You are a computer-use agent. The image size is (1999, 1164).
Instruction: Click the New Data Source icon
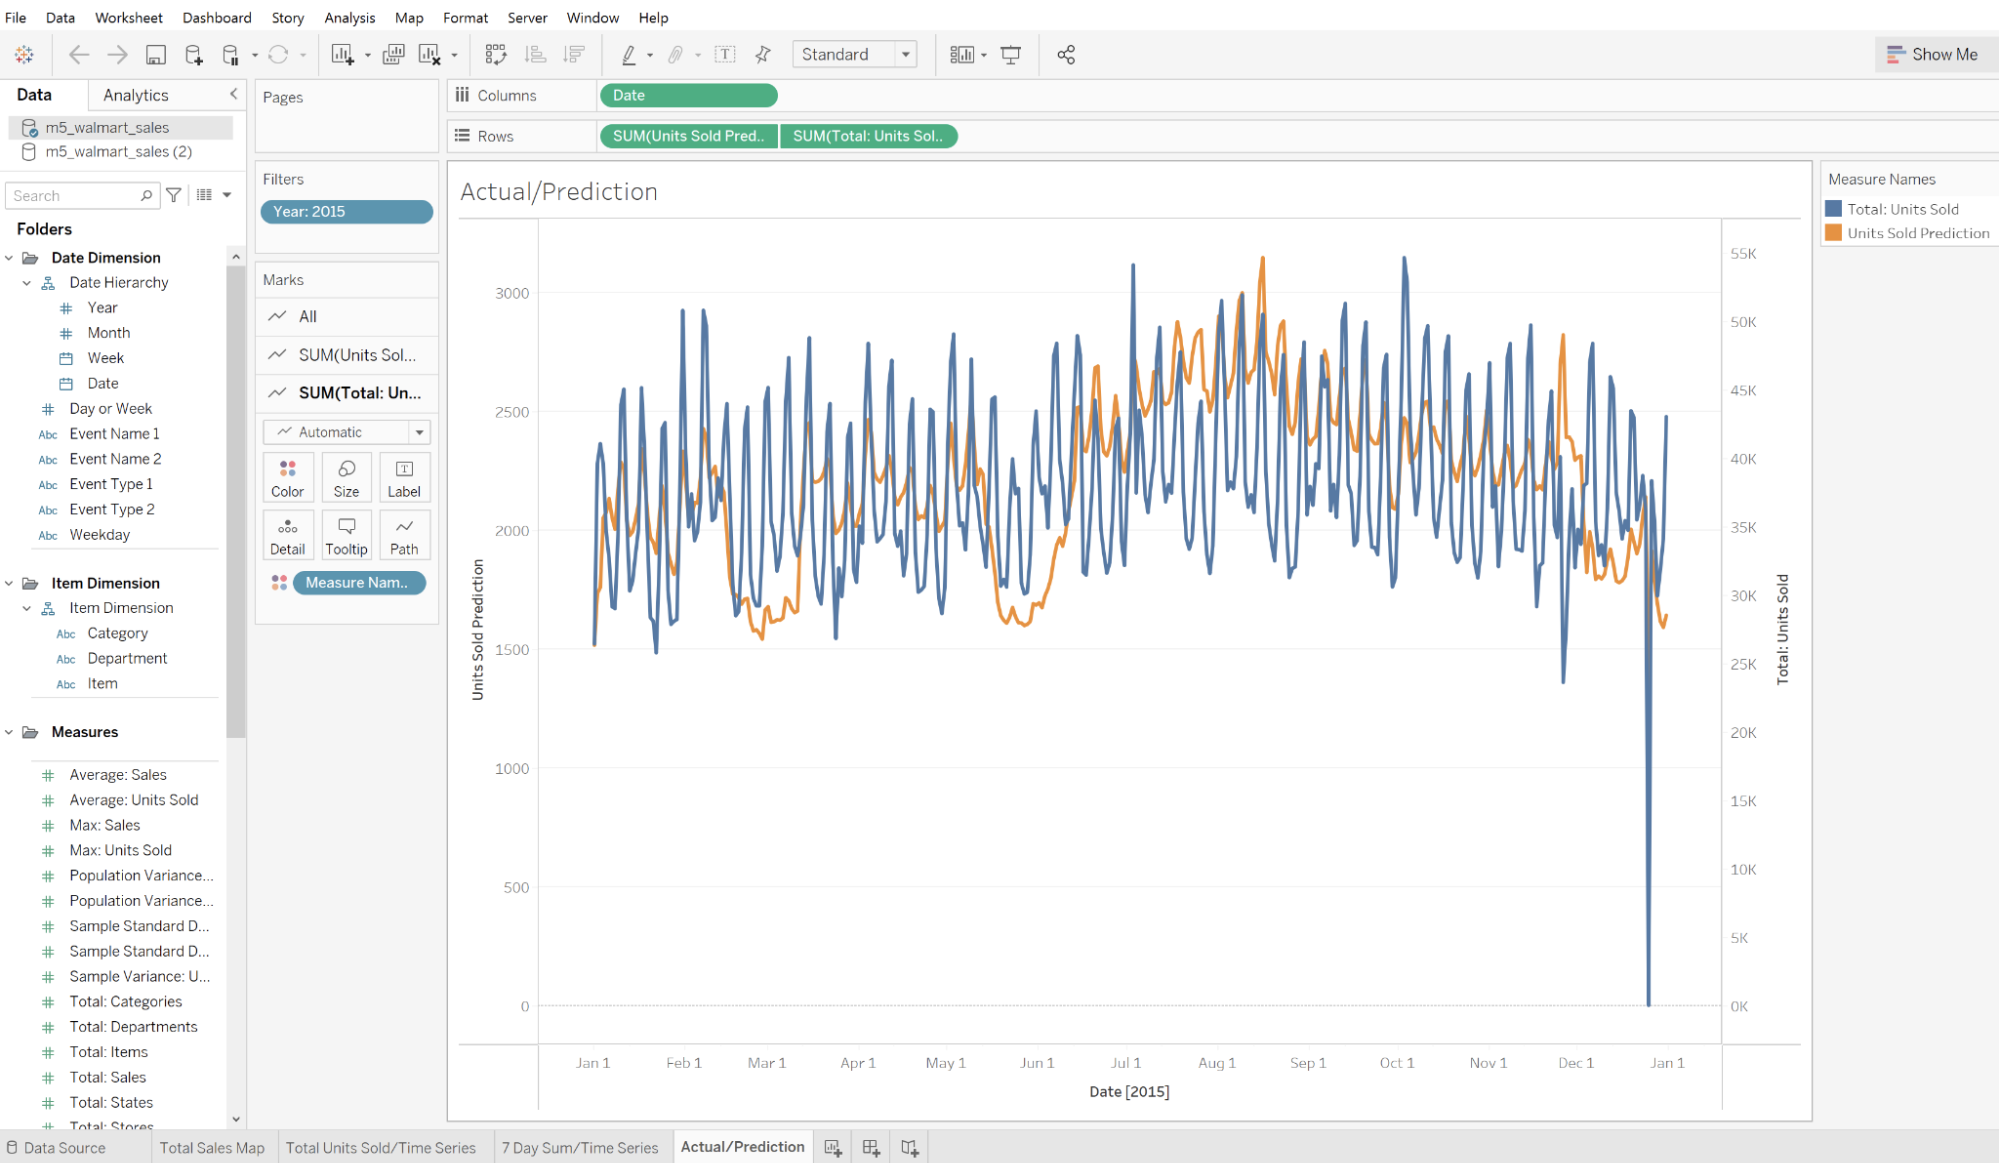(x=194, y=55)
